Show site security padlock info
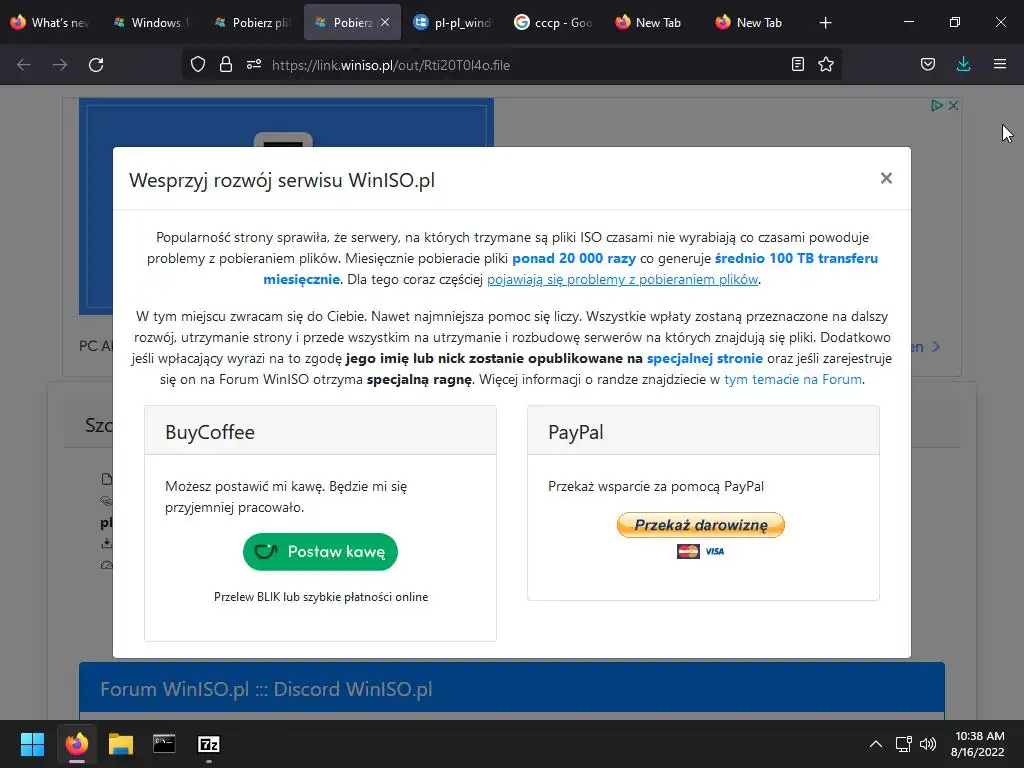 [226, 65]
